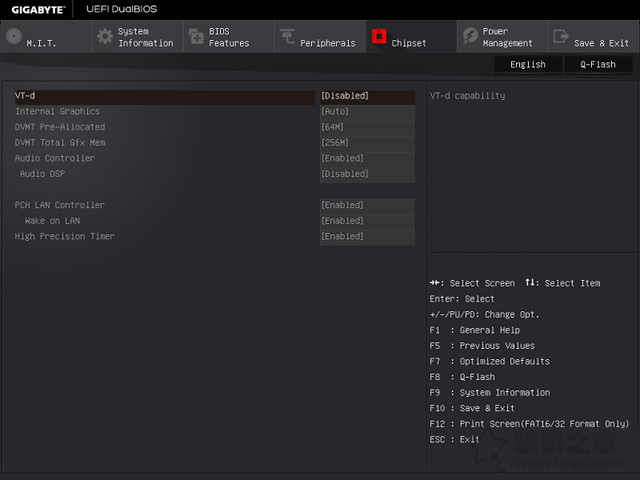Screen dimensions: 640x480
Task: Click the BIOS Features chip icon
Action: tap(195, 37)
